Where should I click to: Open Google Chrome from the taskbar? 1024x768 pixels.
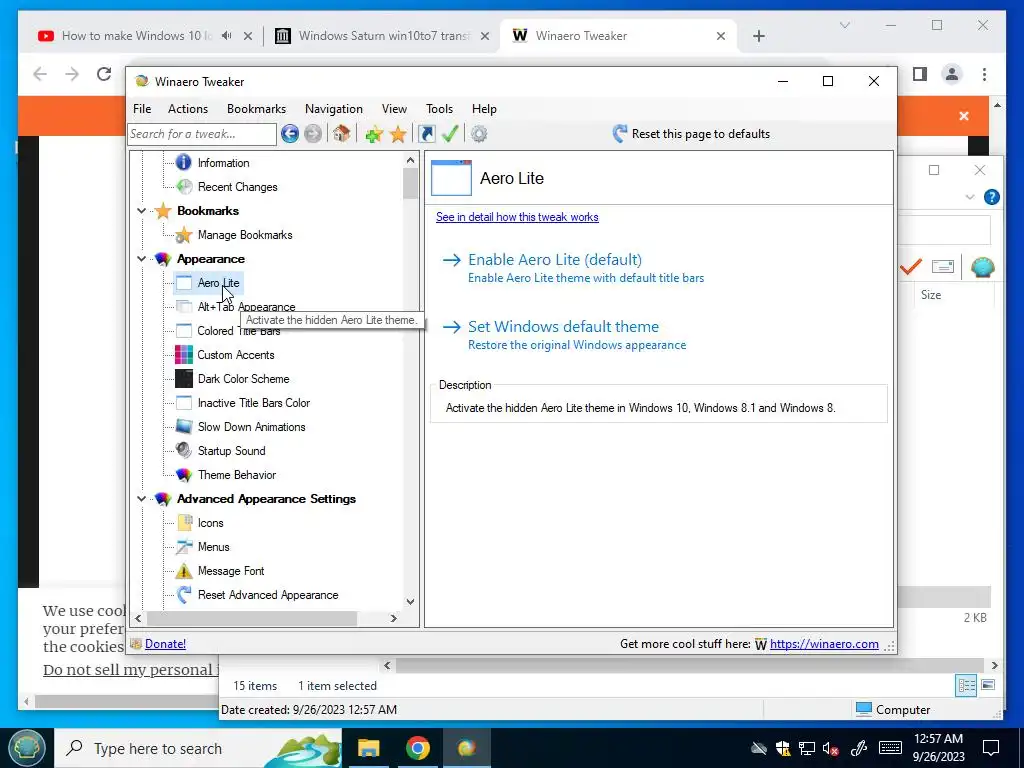pyautogui.click(x=417, y=748)
